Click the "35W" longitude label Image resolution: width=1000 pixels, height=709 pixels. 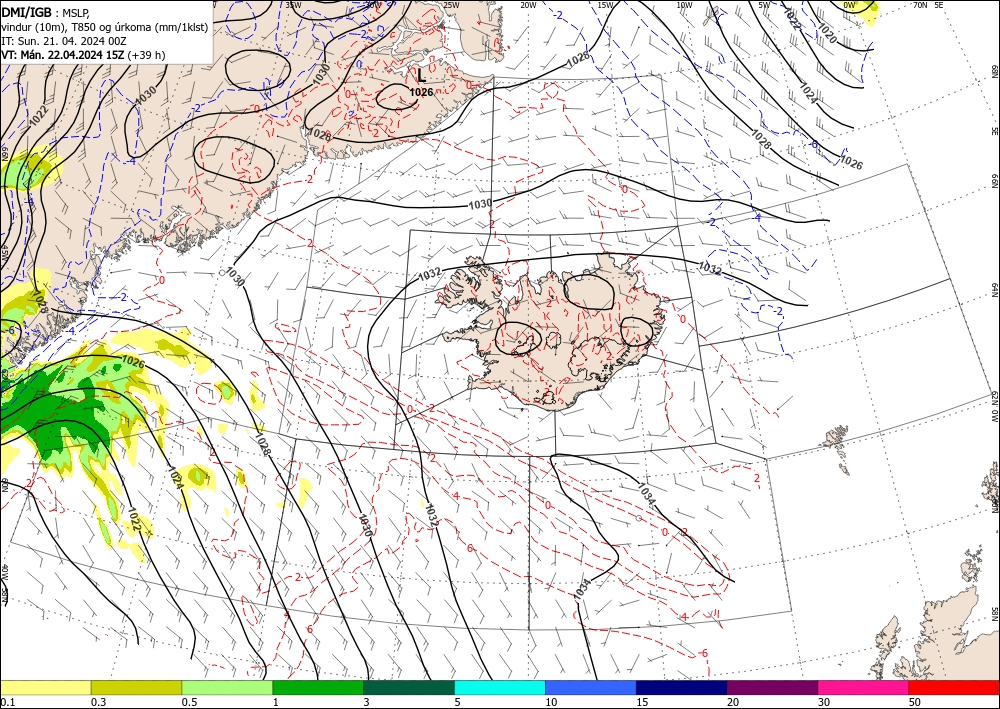coord(293,4)
